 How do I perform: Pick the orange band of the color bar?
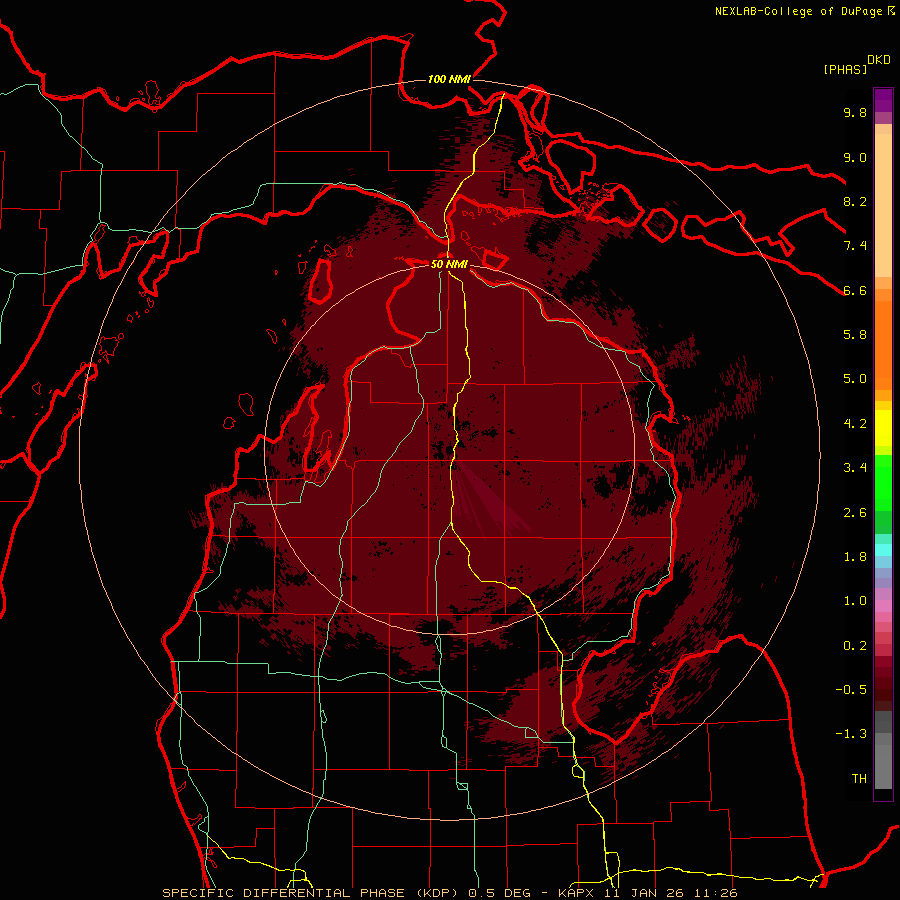click(883, 344)
